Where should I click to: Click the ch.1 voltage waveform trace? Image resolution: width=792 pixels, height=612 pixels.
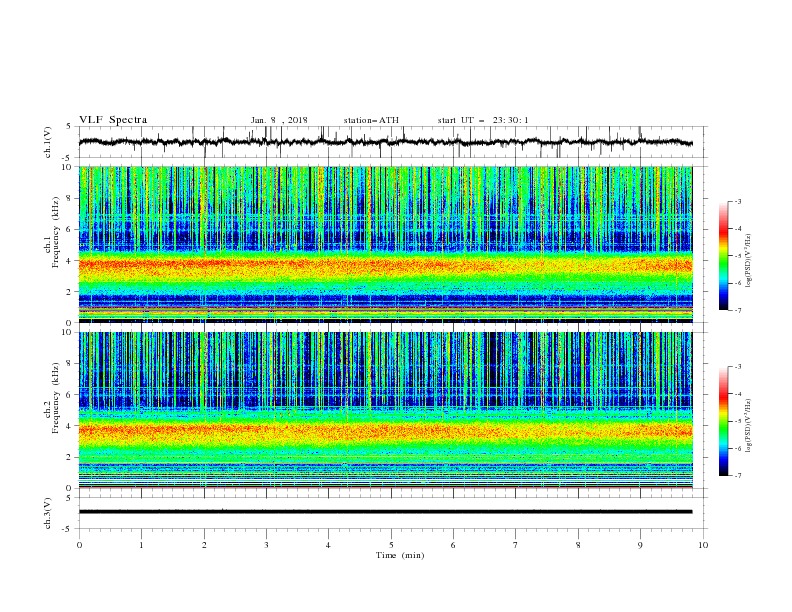pos(385,142)
